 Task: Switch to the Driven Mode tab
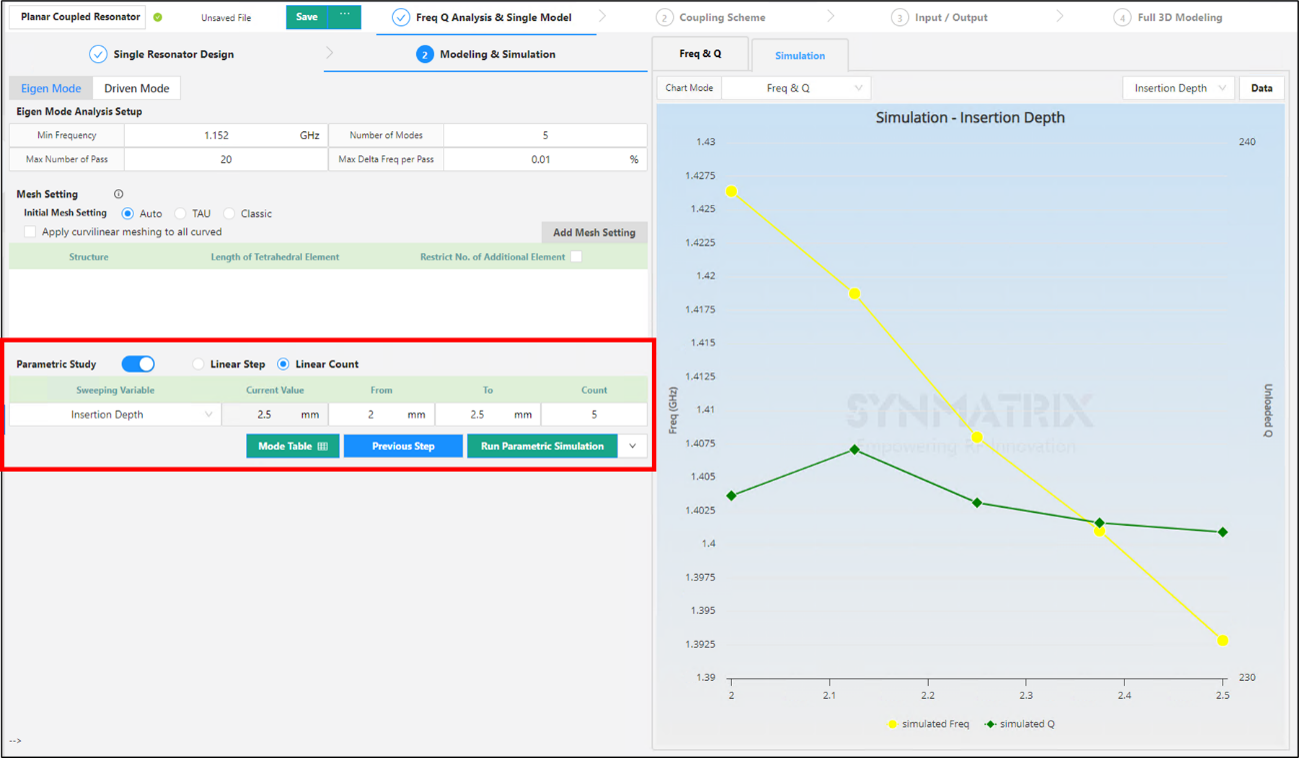136,88
